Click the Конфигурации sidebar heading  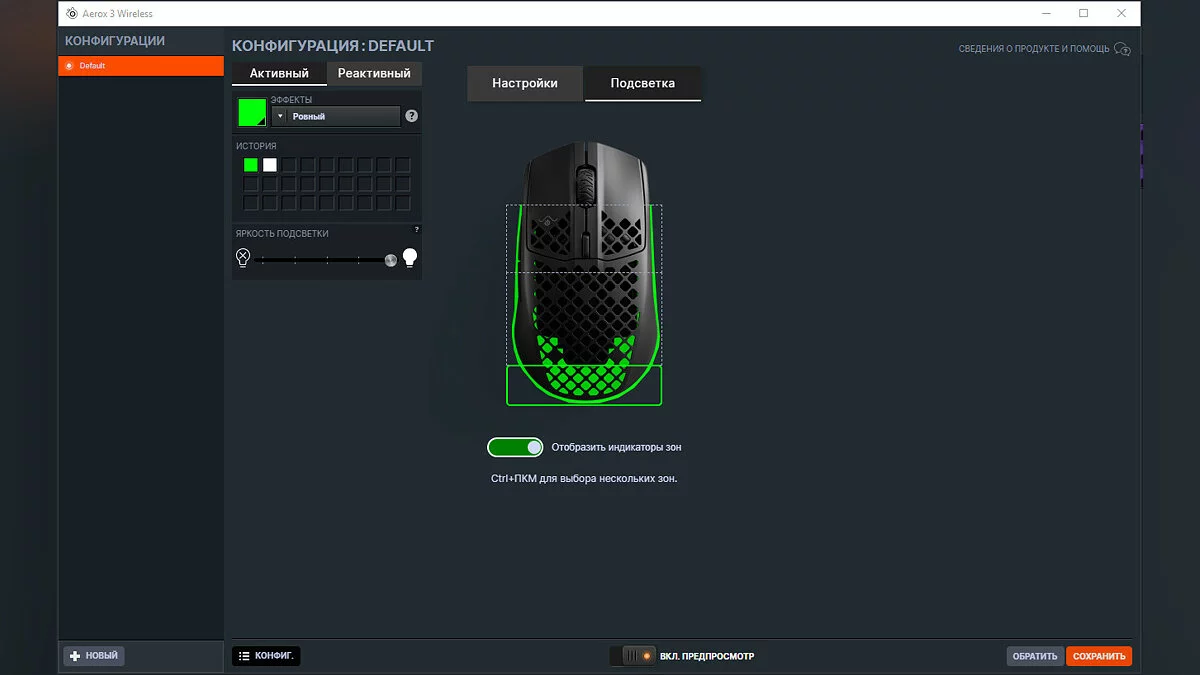coord(115,41)
